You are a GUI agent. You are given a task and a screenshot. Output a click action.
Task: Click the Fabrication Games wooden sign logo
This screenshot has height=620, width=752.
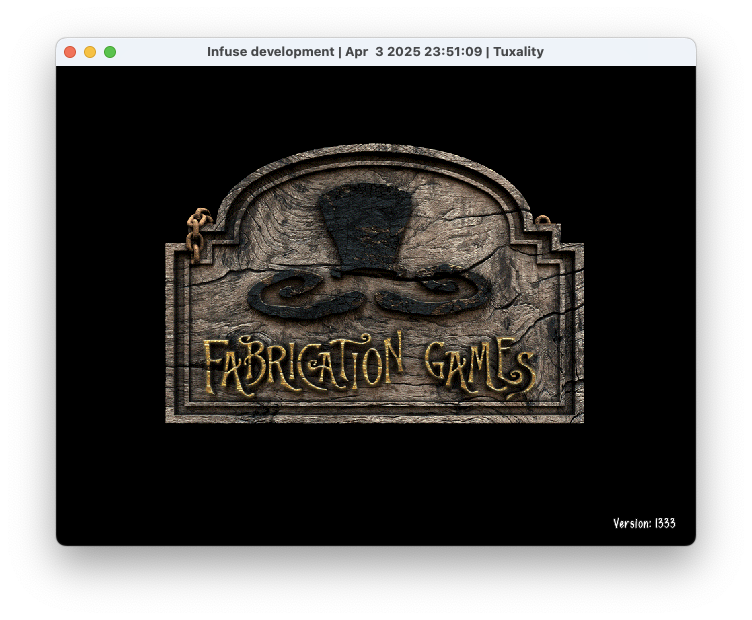click(x=375, y=283)
